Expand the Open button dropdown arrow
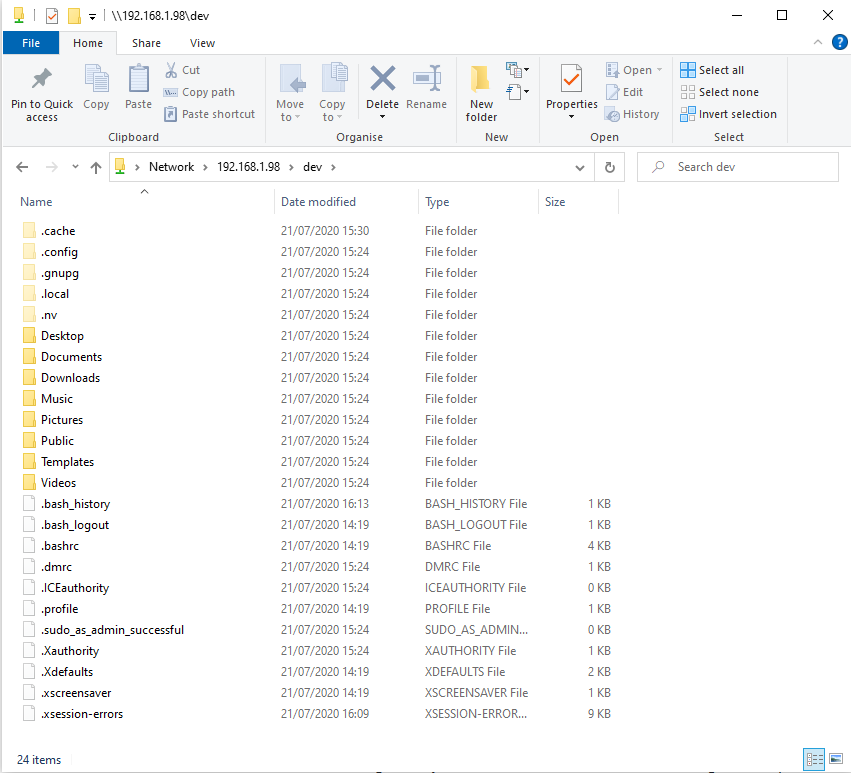 (x=659, y=70)
